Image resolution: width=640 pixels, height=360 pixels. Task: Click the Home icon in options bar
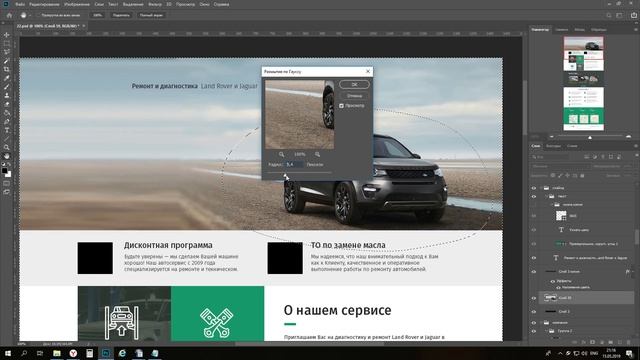(x=9, y=15)
